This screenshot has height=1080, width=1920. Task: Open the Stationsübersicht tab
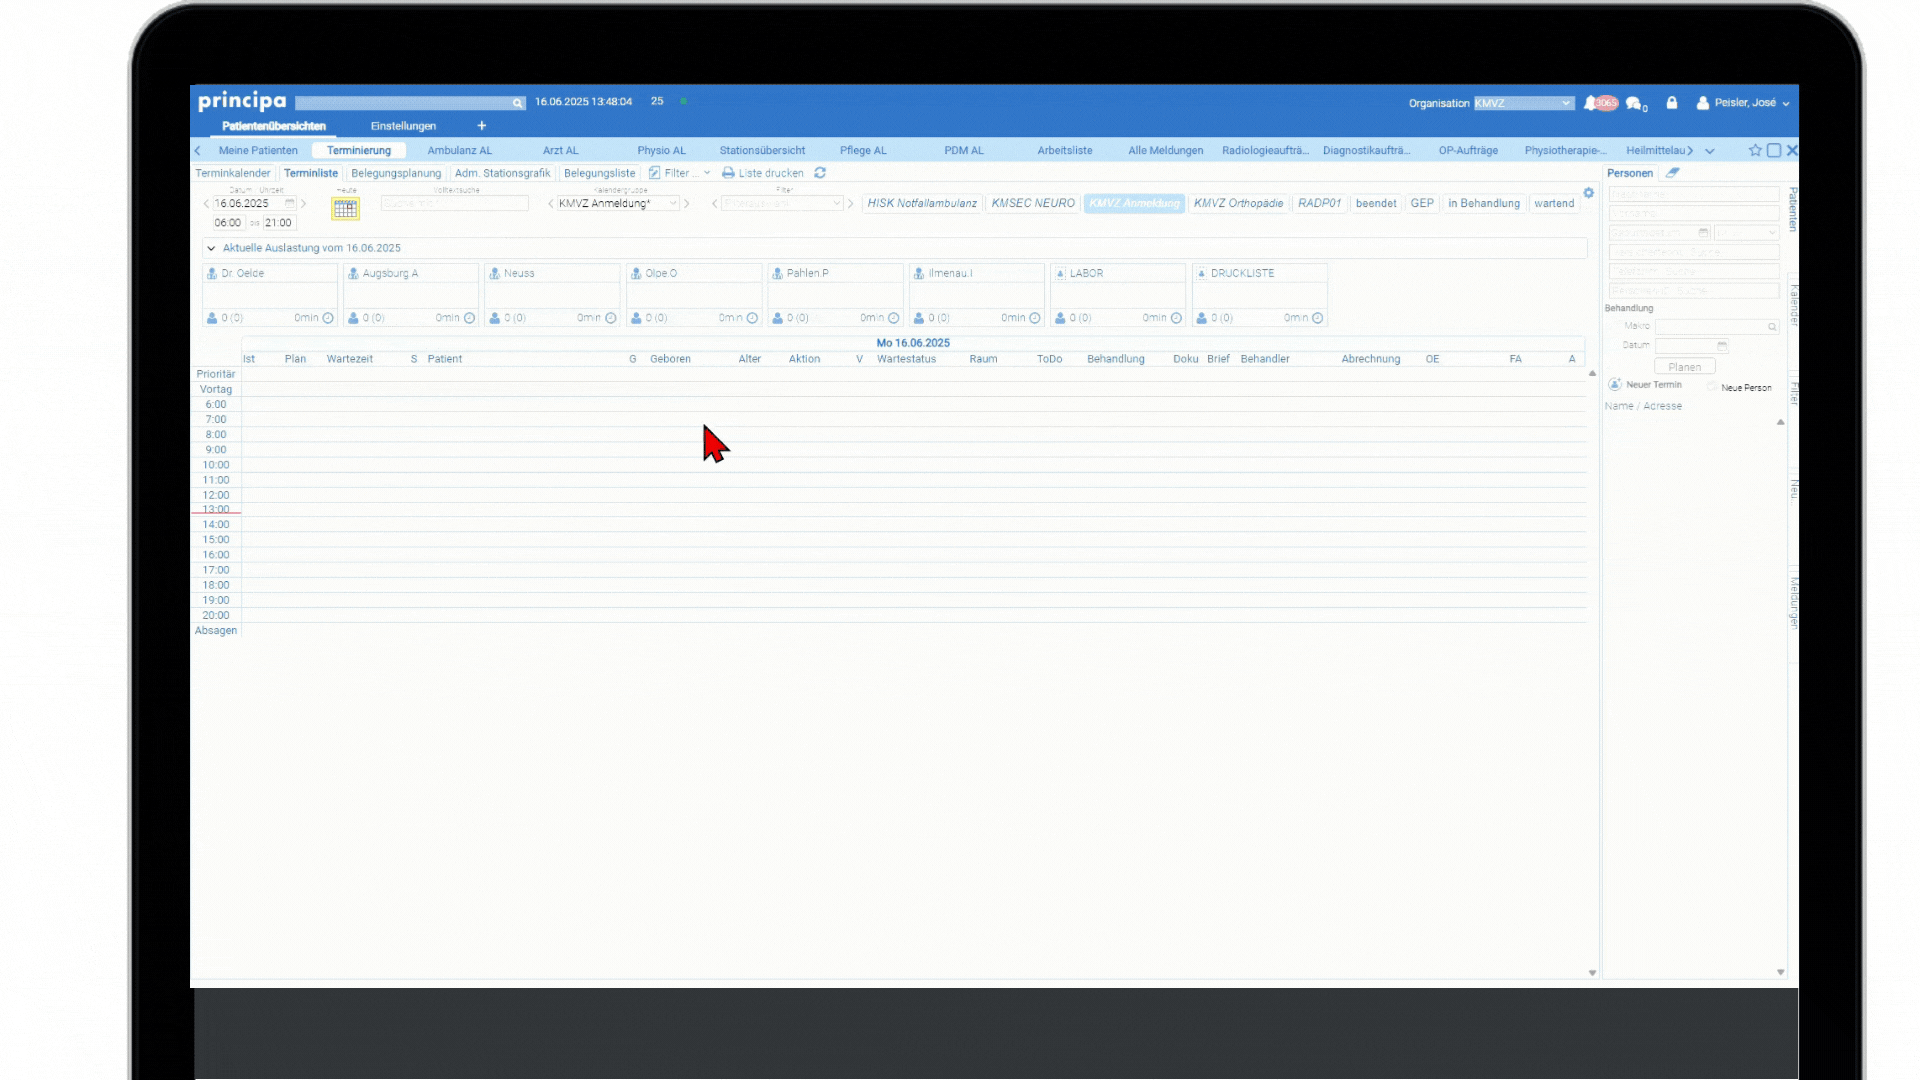pyautogui.click(x=762, y=150)
